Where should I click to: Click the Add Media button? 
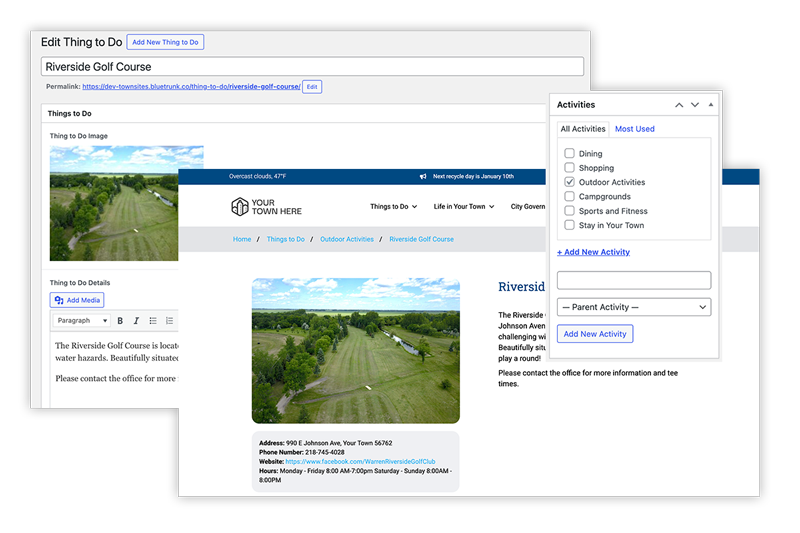click(77, 300)
